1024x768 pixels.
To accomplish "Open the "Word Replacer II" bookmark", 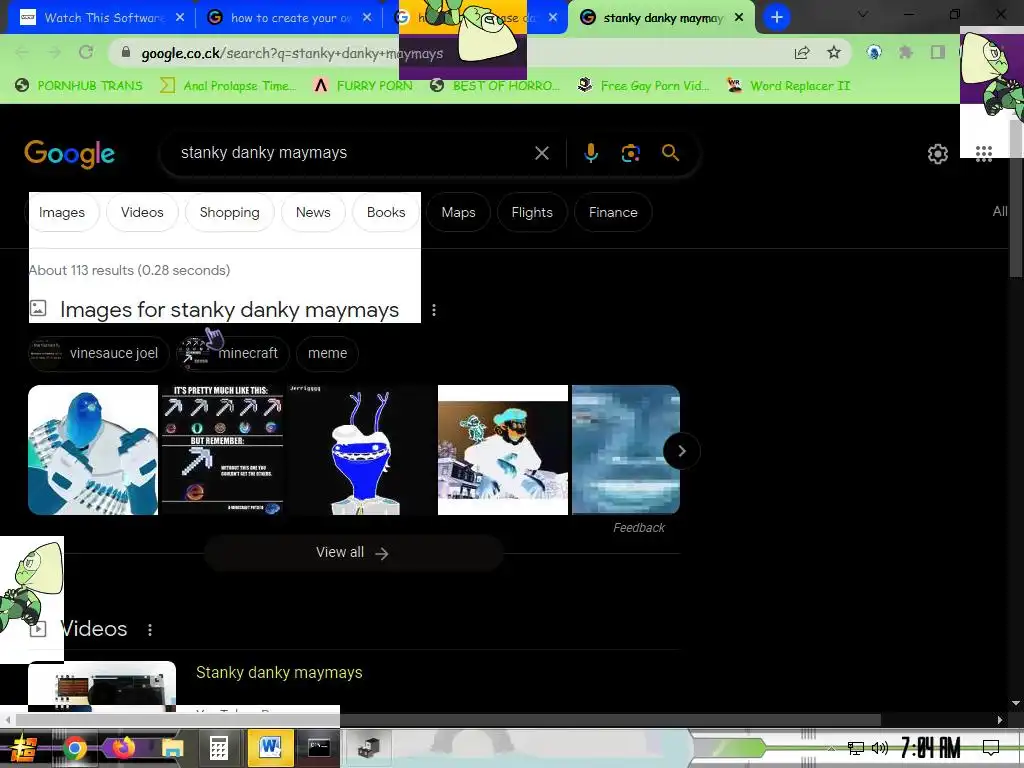I will (x=789, y=86).
